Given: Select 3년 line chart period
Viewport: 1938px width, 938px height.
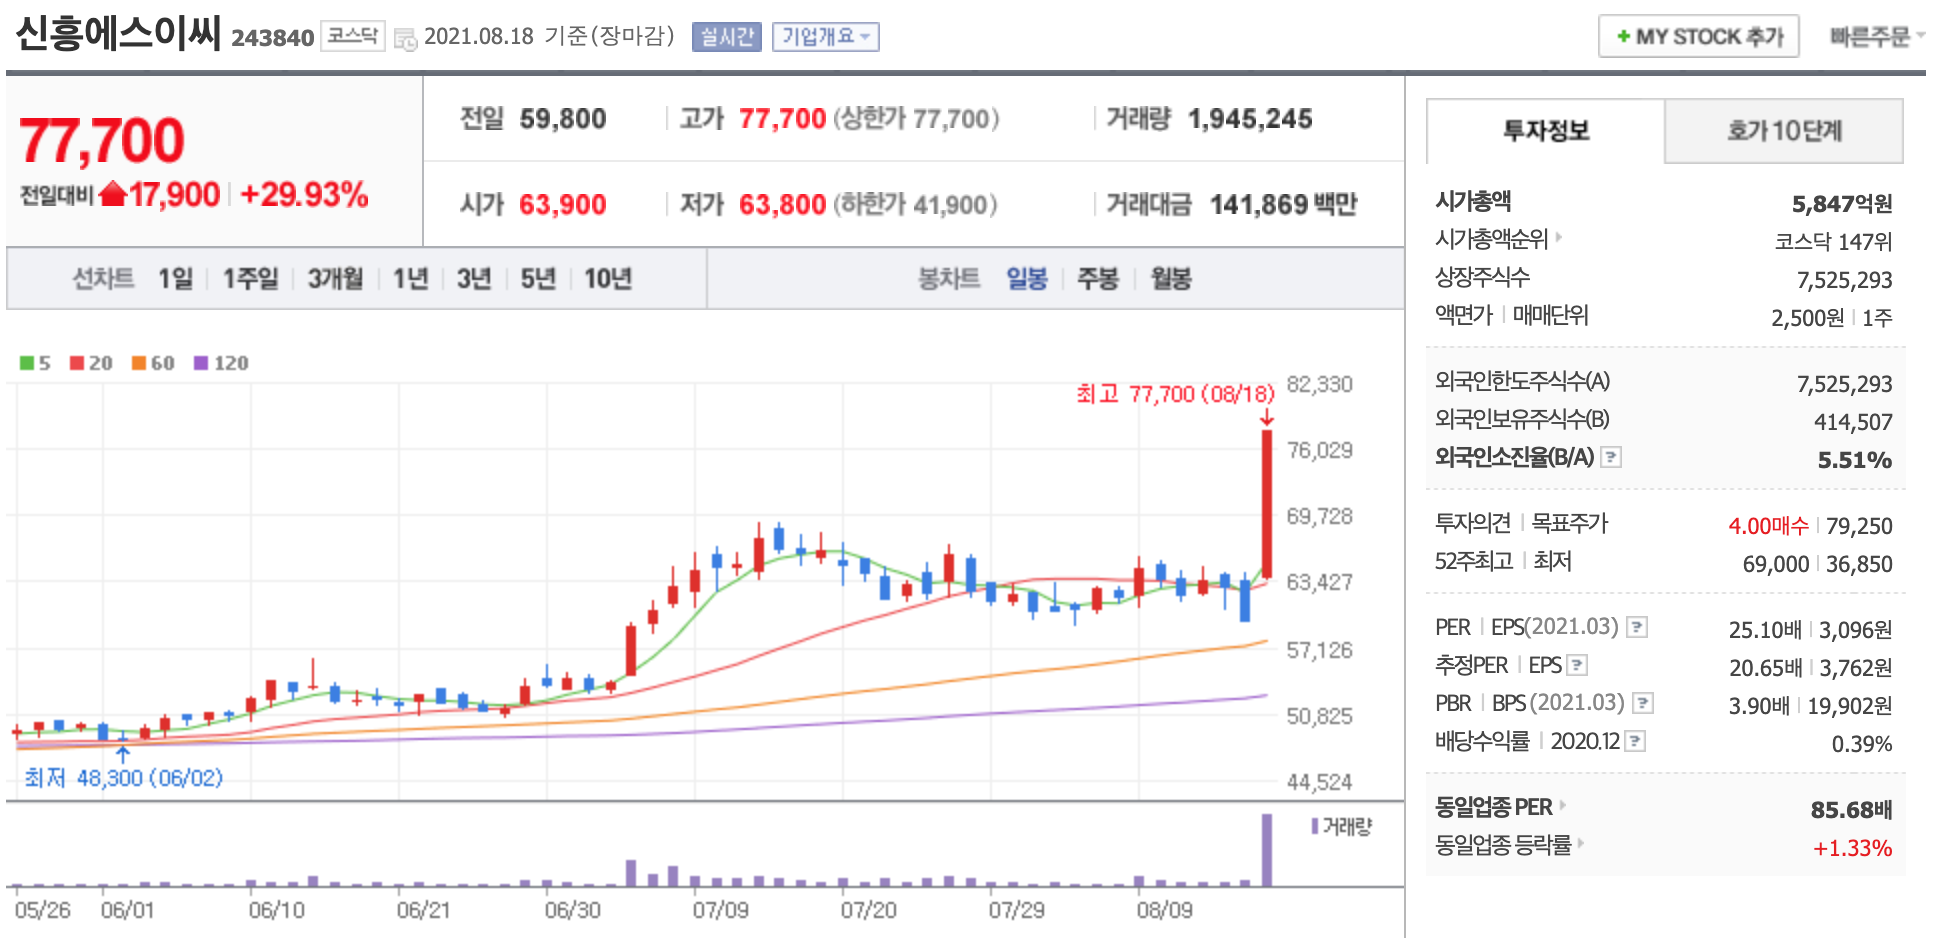Looking at the screenshot, I should 474,278.
